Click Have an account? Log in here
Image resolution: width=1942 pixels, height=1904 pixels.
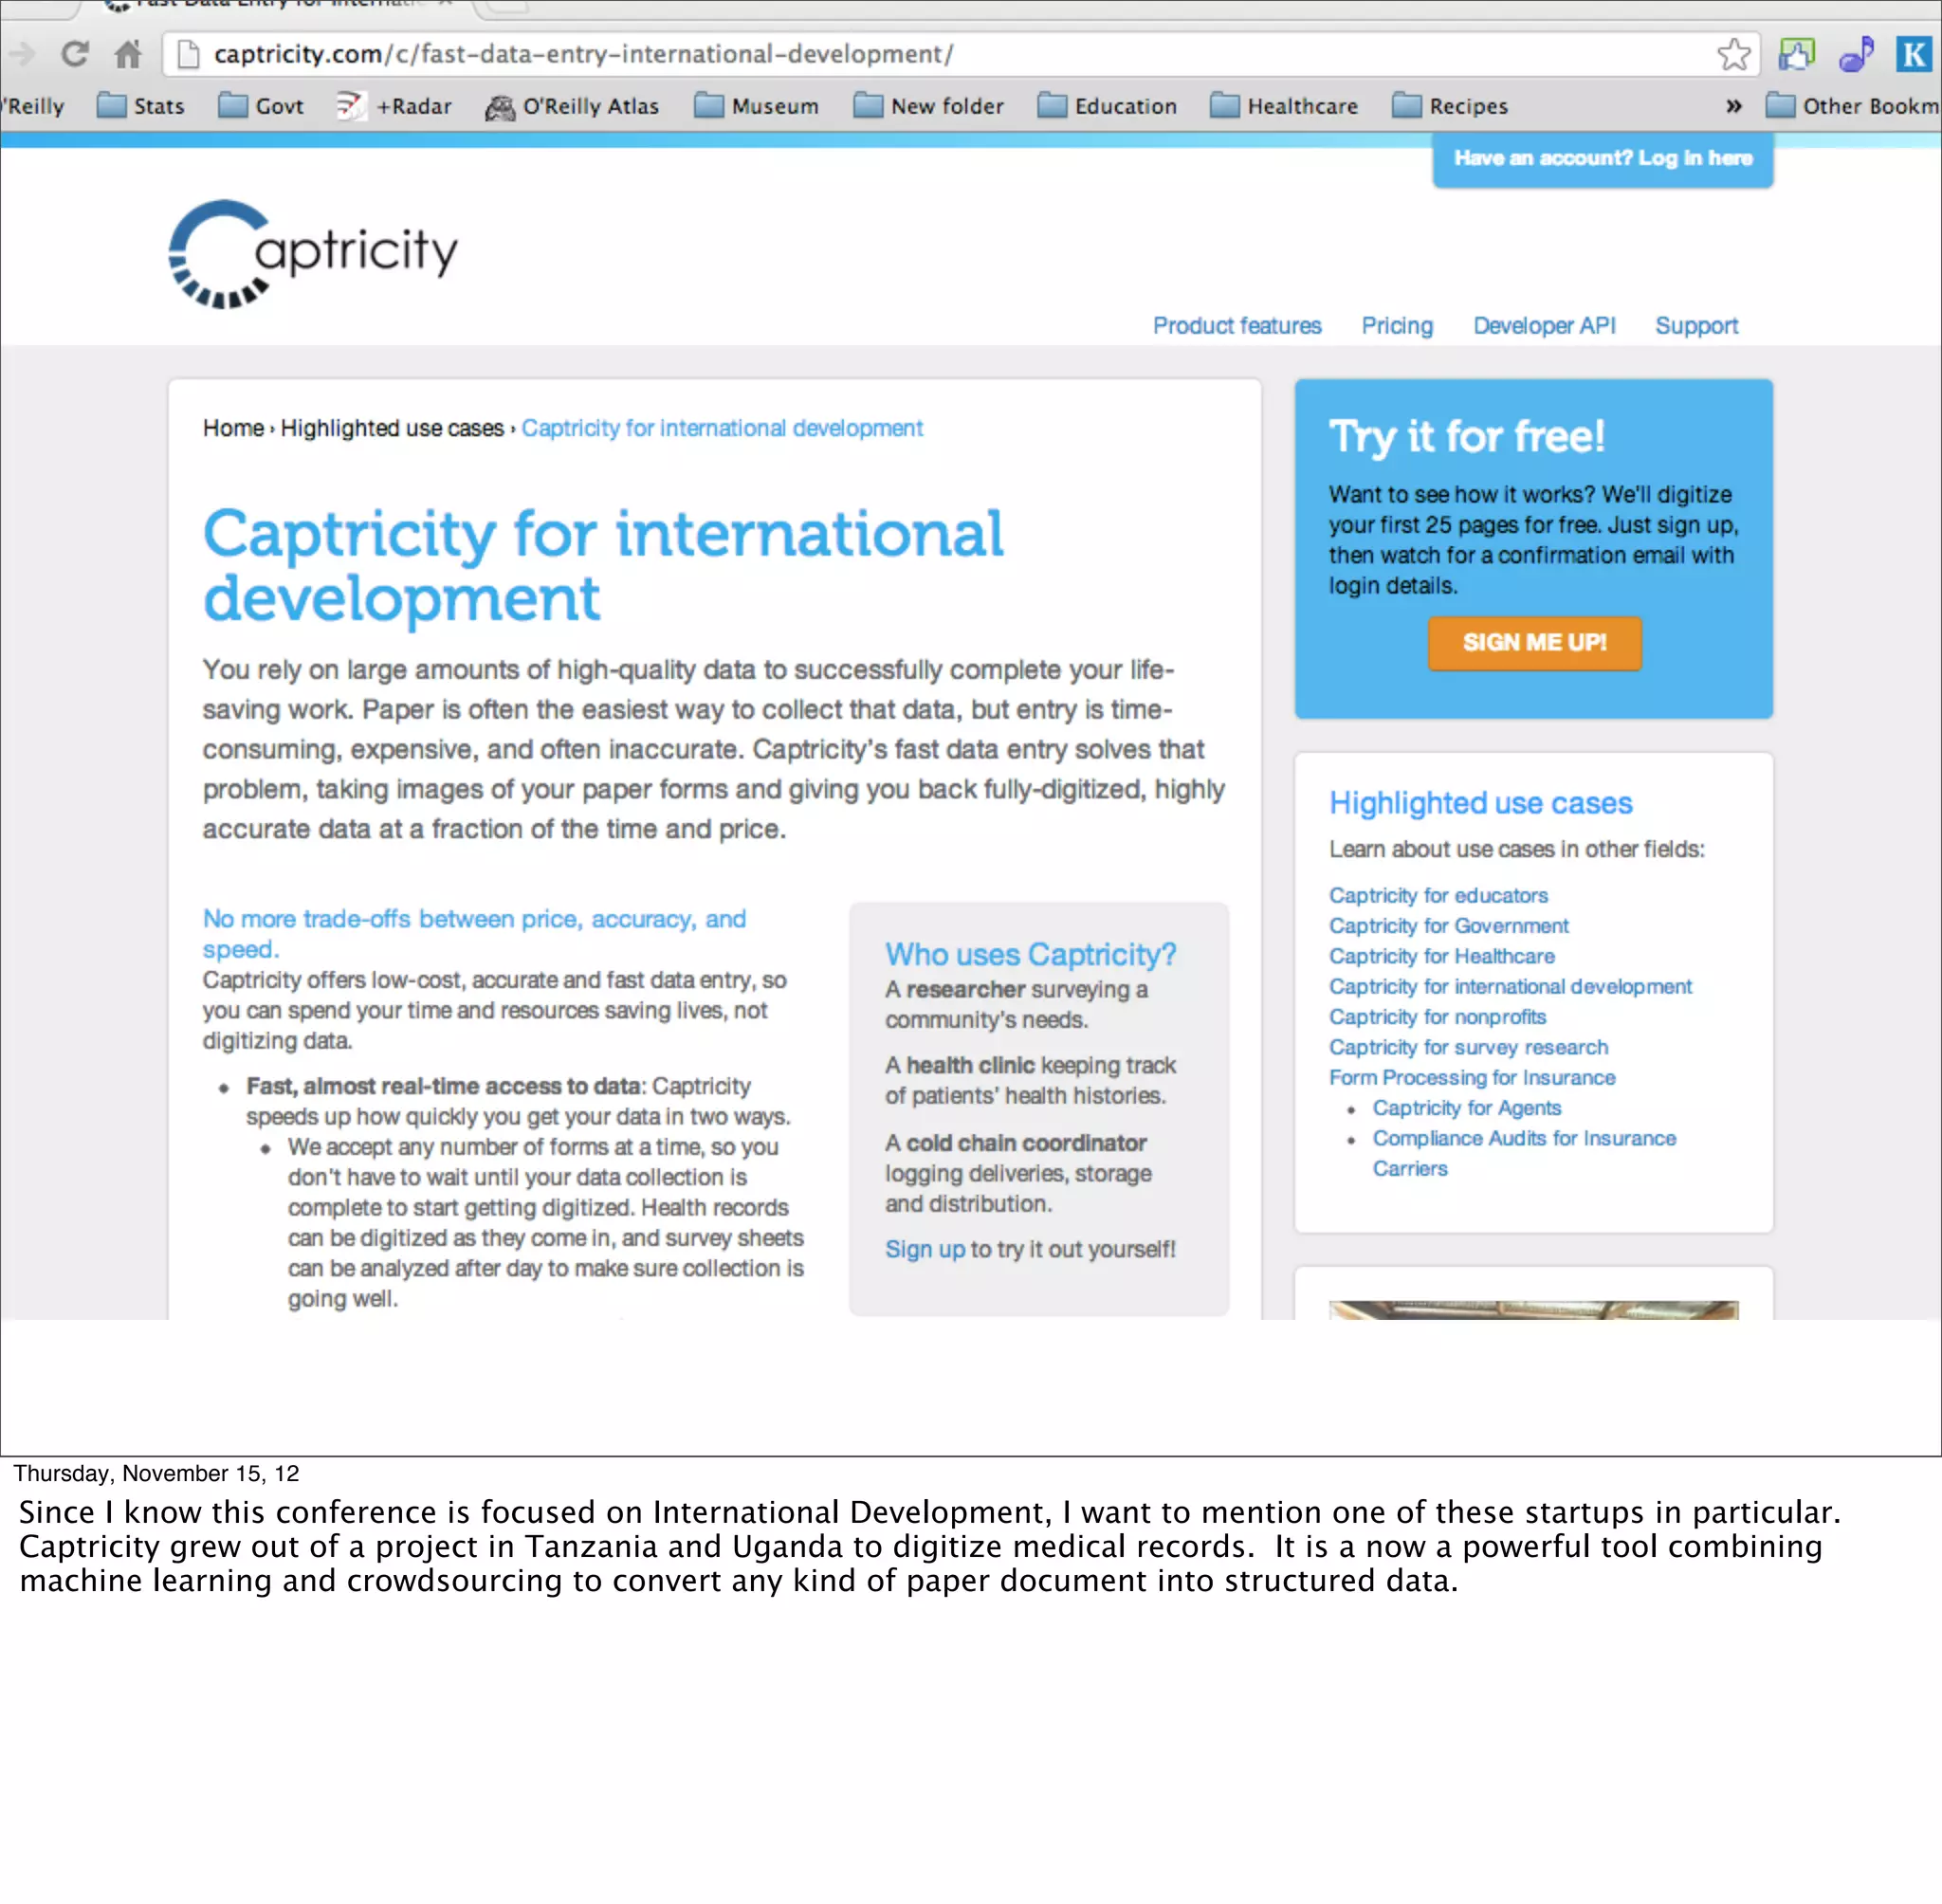[x=1602, y=158]
